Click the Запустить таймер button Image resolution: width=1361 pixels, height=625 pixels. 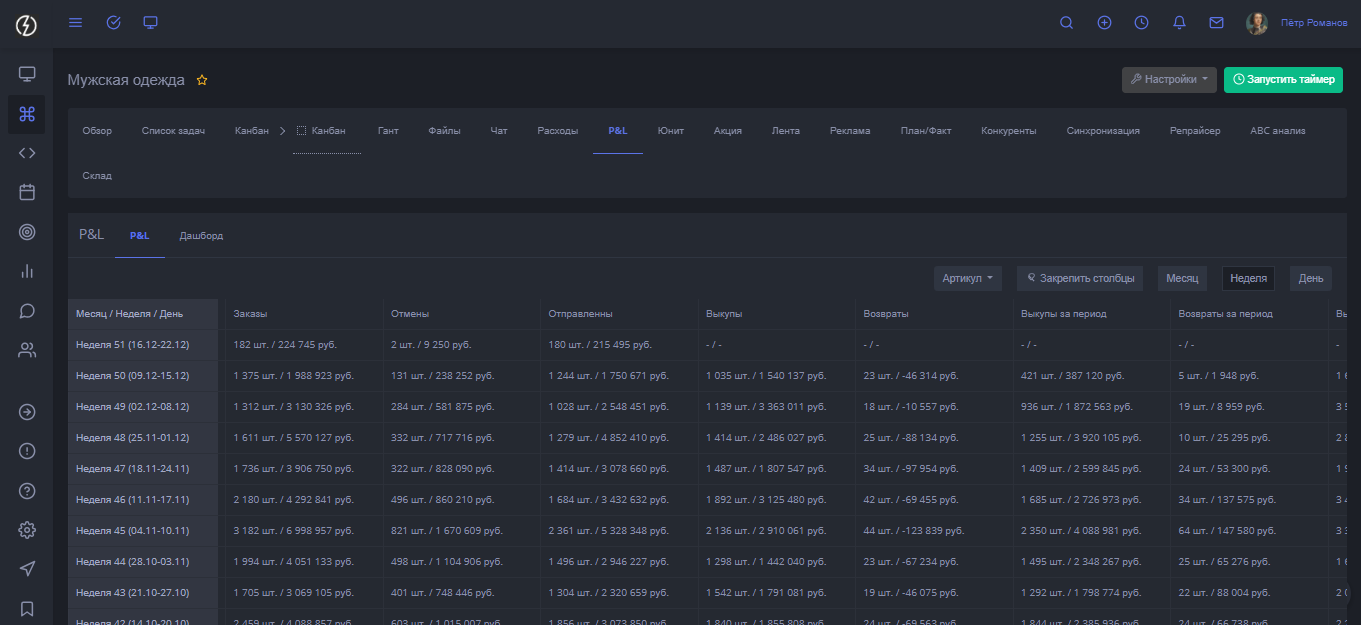point(1283,80)
